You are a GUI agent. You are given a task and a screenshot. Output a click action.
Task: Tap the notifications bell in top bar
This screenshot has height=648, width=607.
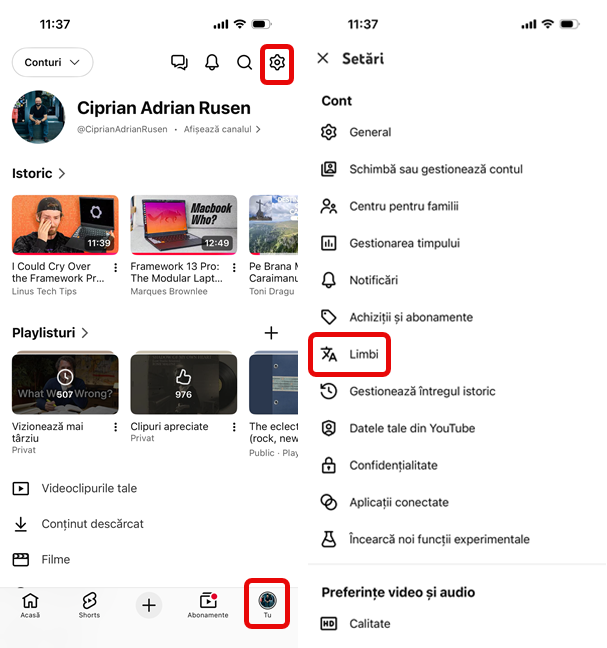[x=212, y=62]
